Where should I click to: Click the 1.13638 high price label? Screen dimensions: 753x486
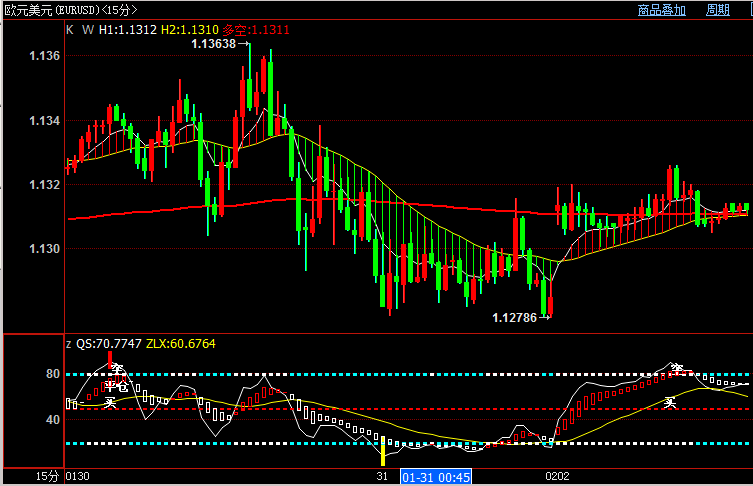click(213, 44)
